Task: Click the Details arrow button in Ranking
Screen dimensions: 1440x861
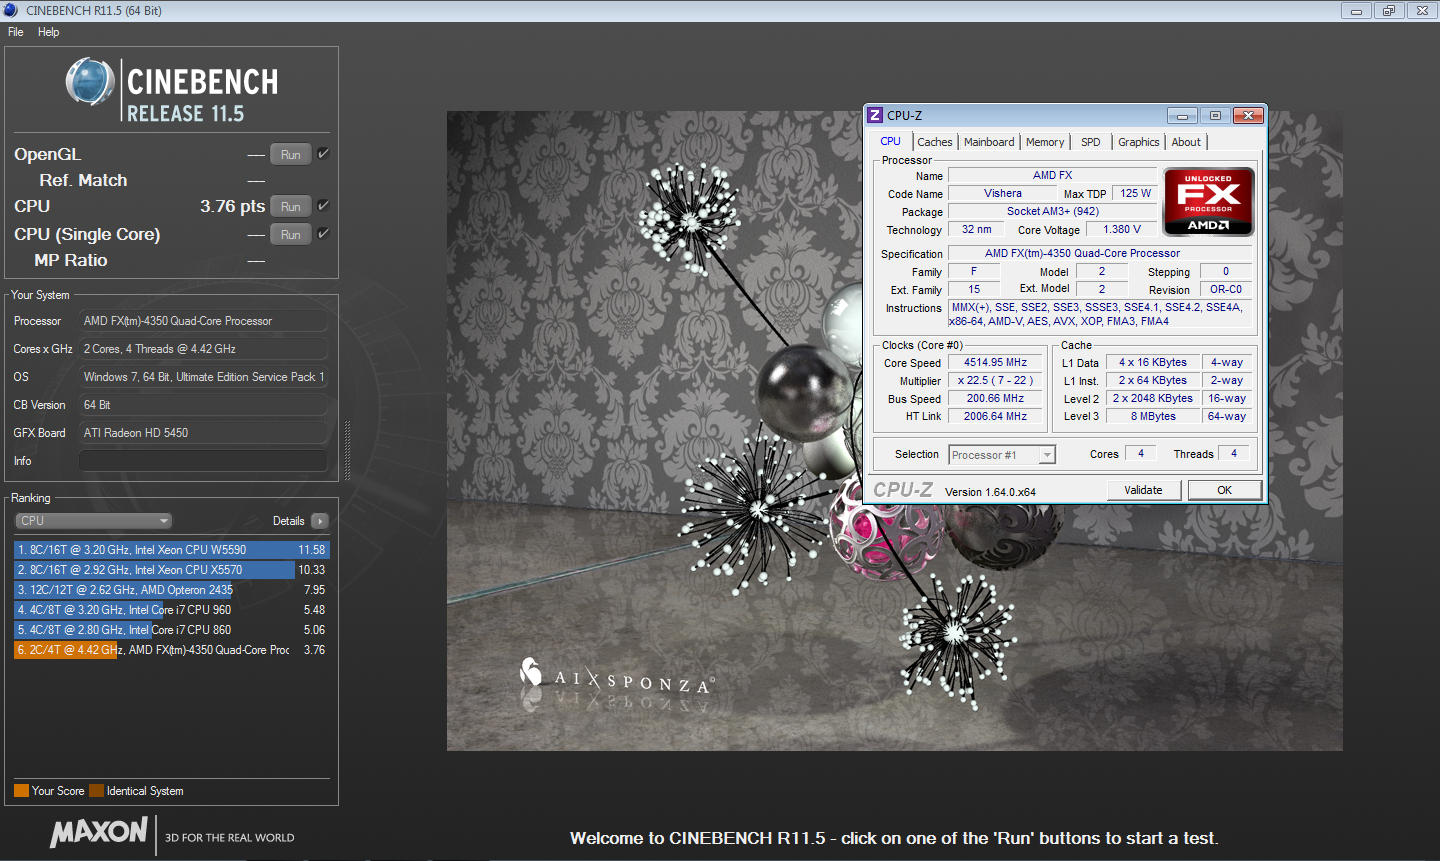Action: pyautogui.click(x=320, y=521)
